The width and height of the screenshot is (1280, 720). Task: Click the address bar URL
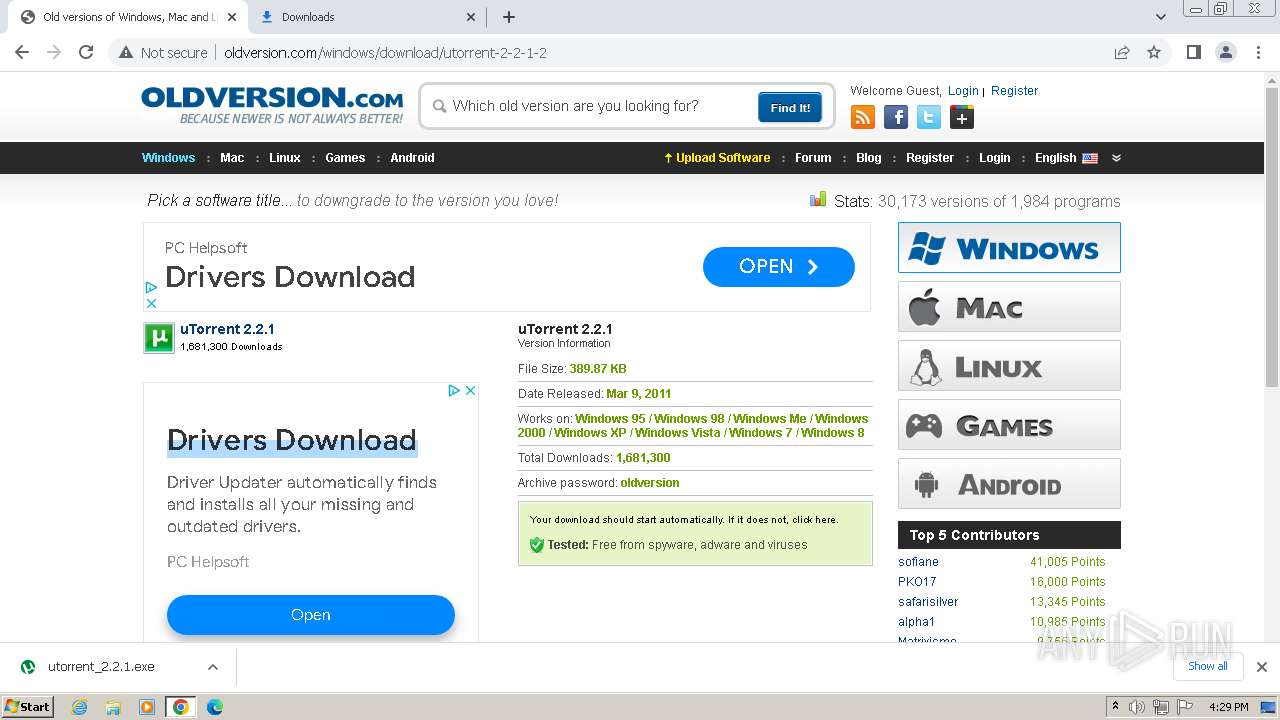click(385, 53)
